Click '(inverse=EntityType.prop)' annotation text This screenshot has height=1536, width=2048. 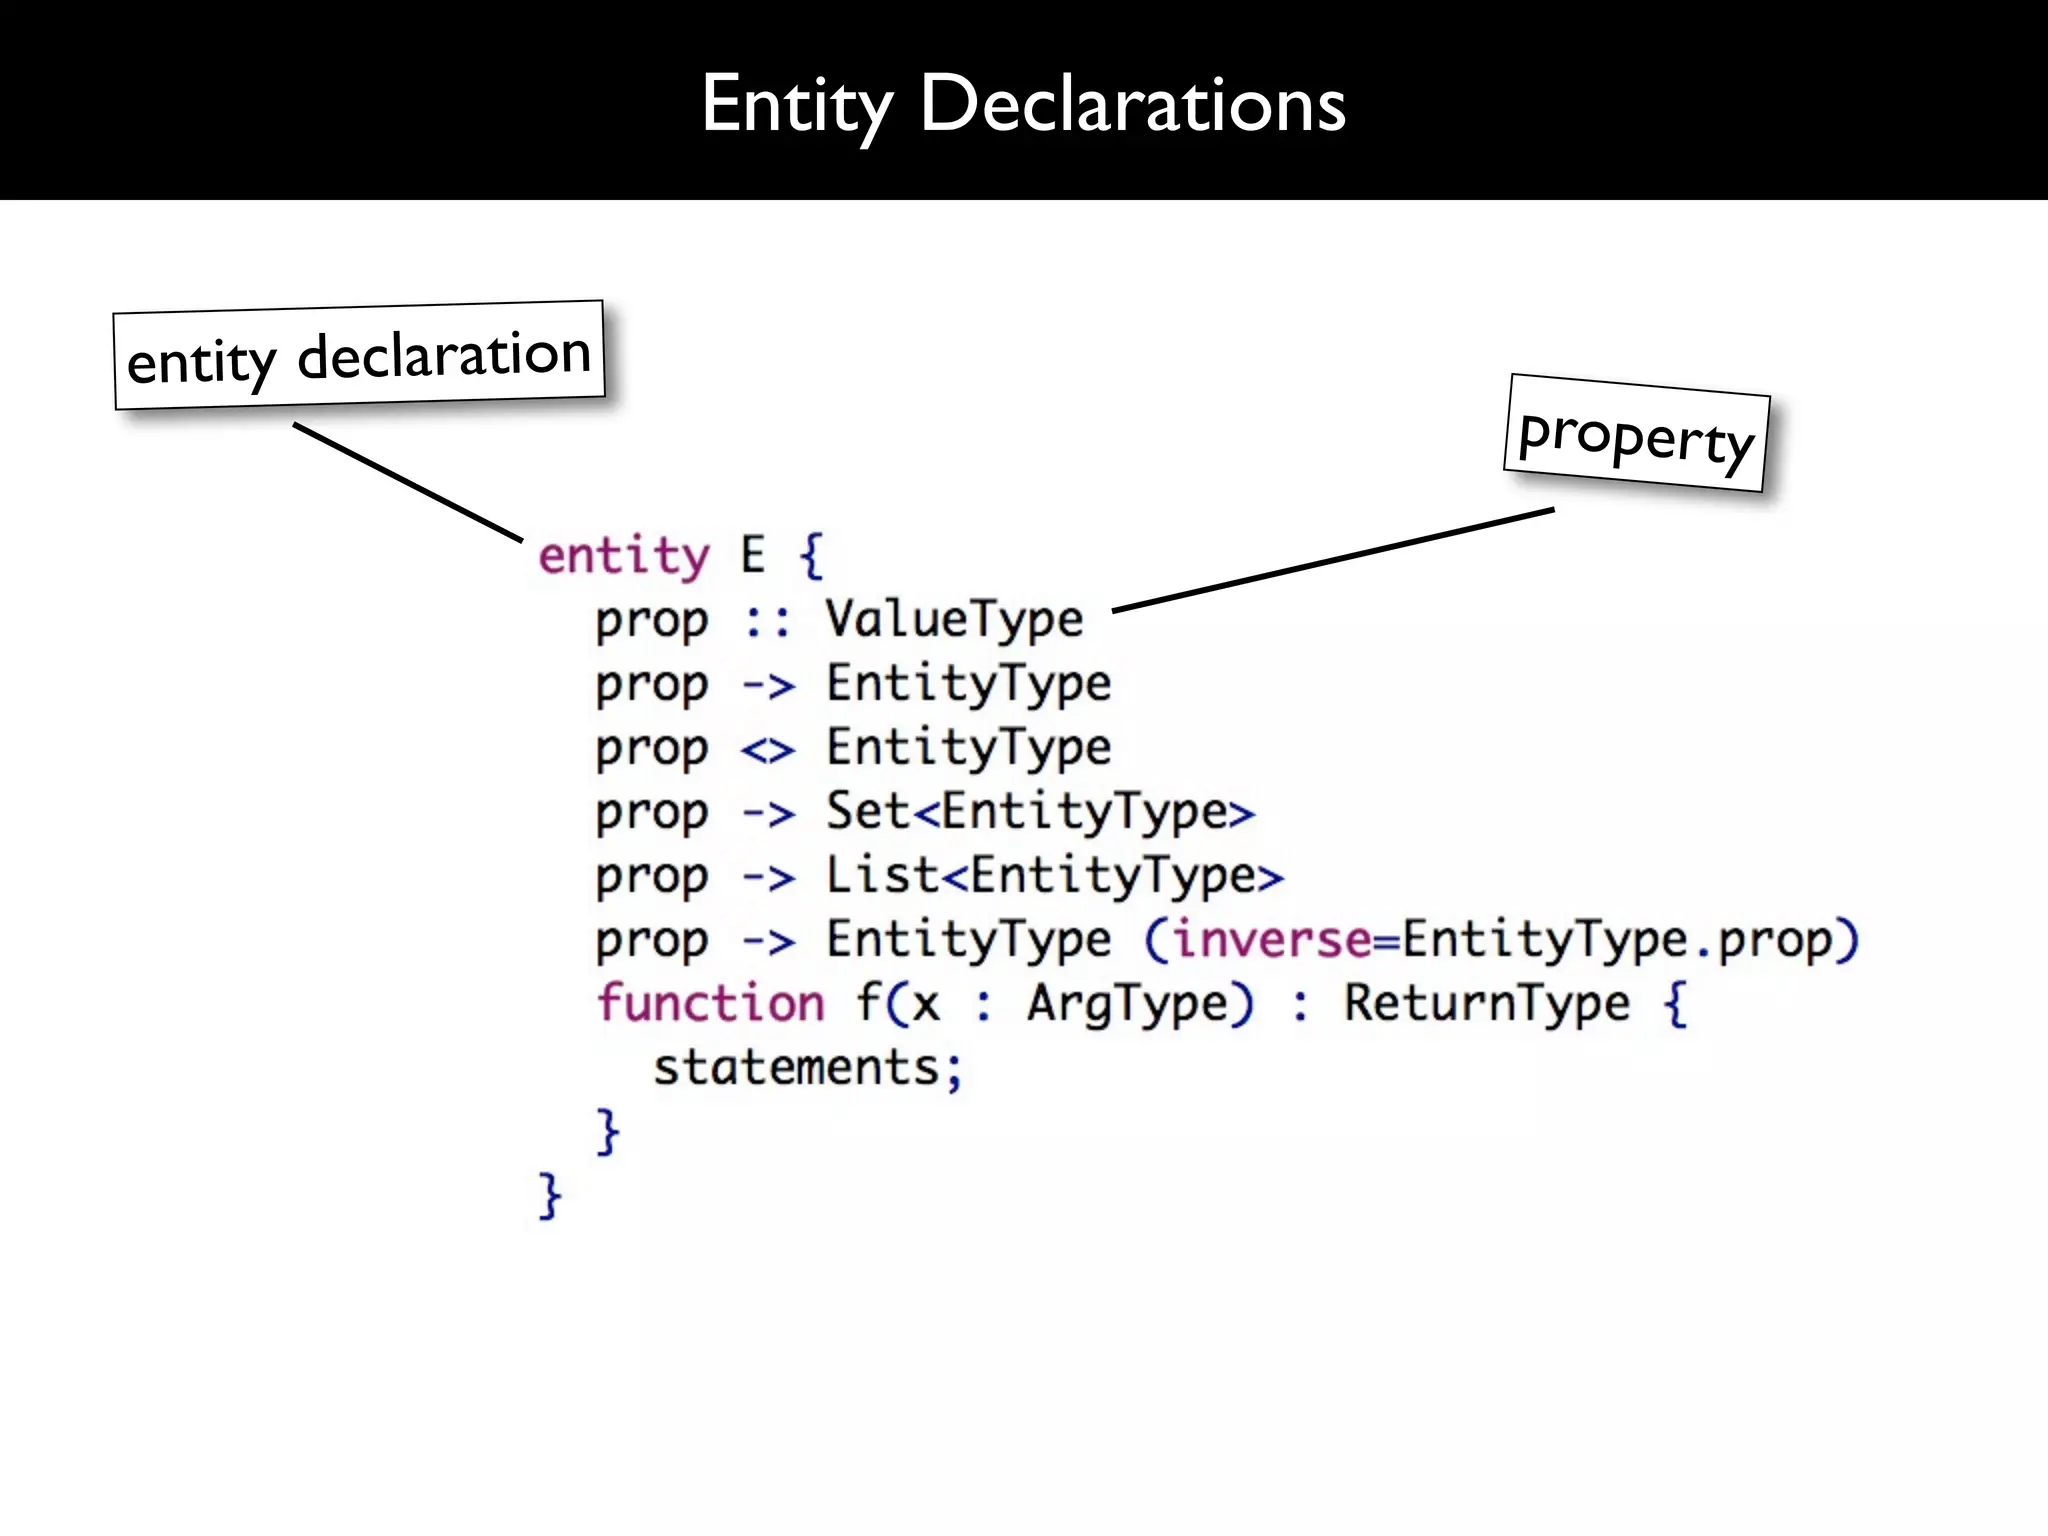(x=1501, y=941)
